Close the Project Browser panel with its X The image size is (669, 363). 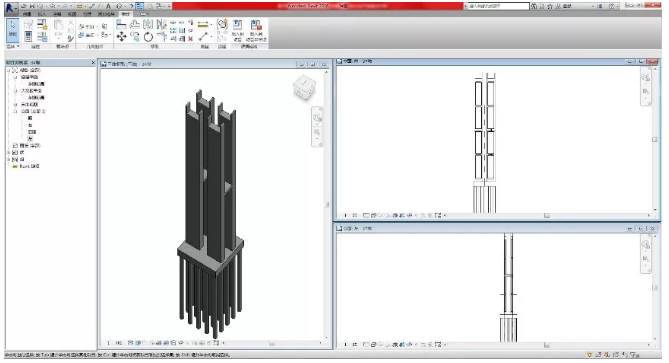tap(93, 63)
